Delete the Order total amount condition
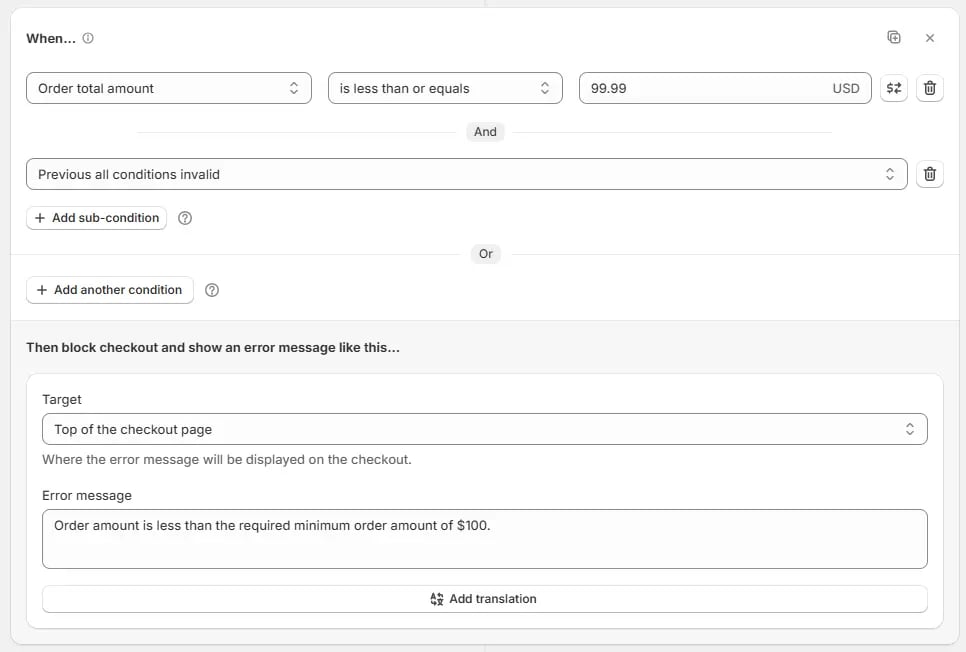Image resolution: width=966 pixels, height=652 pixels. click(x=930, y=88)
